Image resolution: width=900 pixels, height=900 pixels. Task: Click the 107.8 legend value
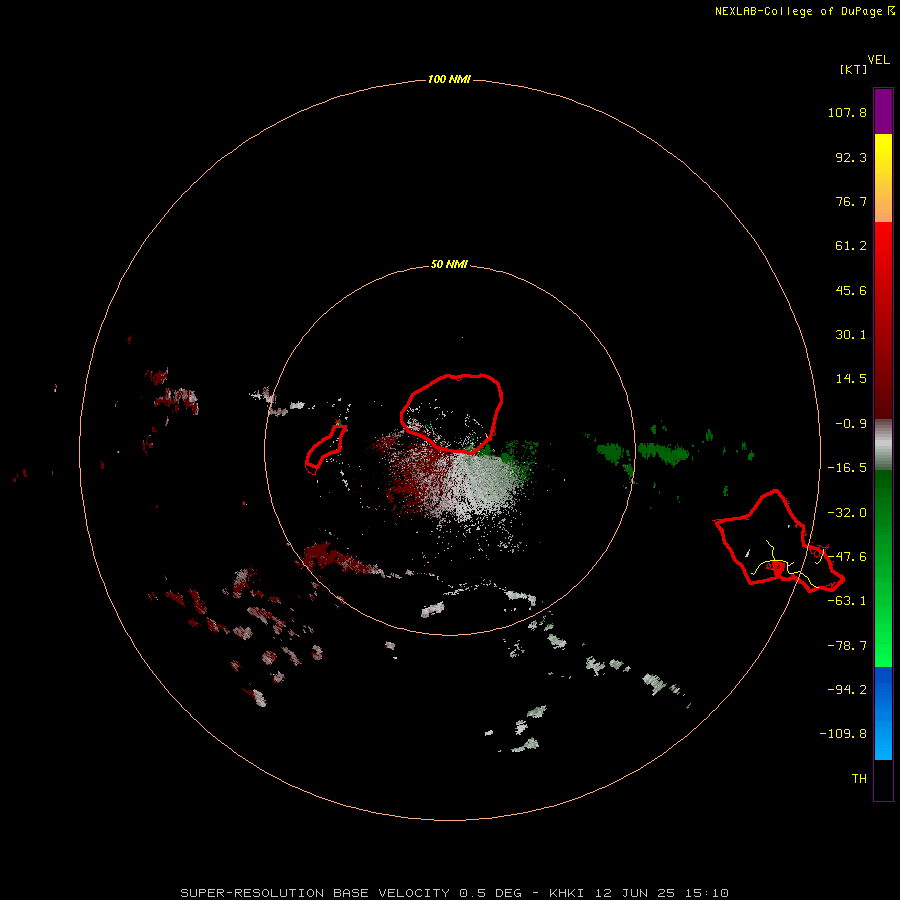847,112
